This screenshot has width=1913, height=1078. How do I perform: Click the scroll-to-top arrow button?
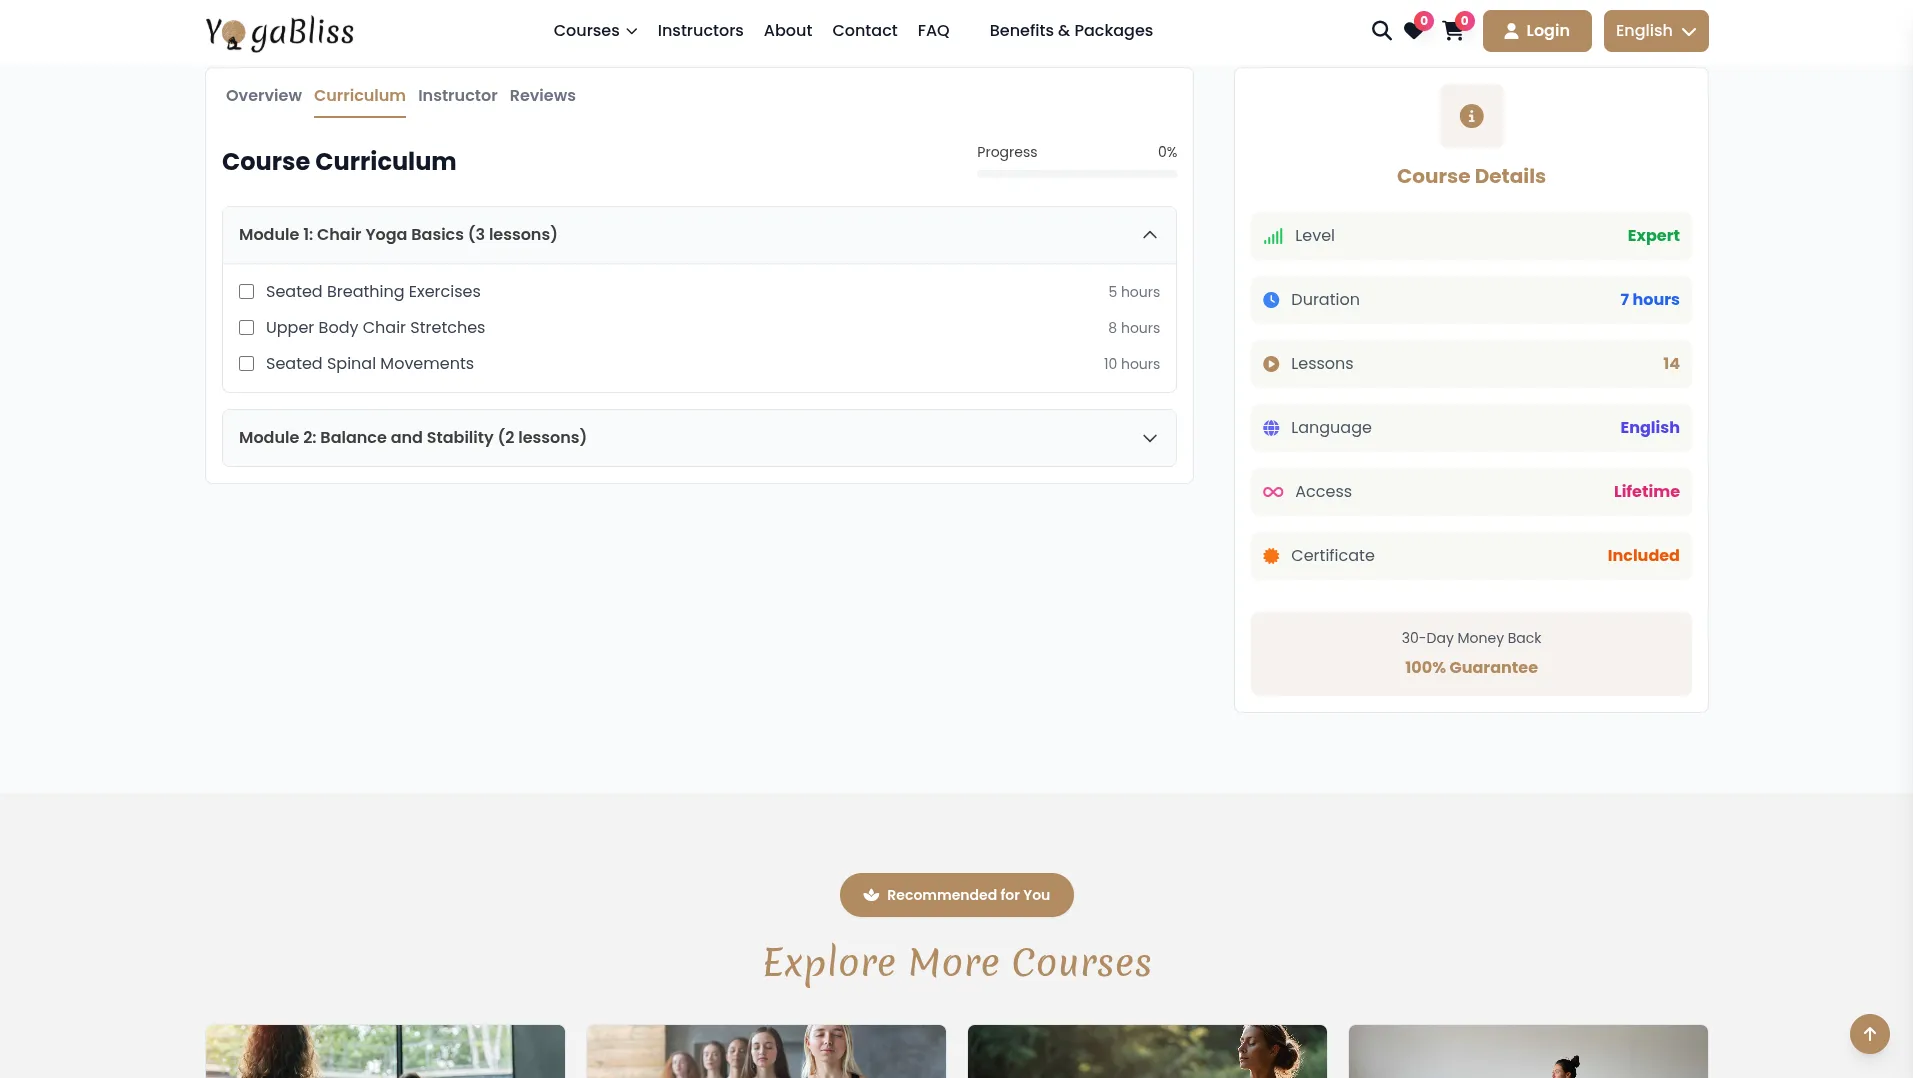tap(1869, 1034)
